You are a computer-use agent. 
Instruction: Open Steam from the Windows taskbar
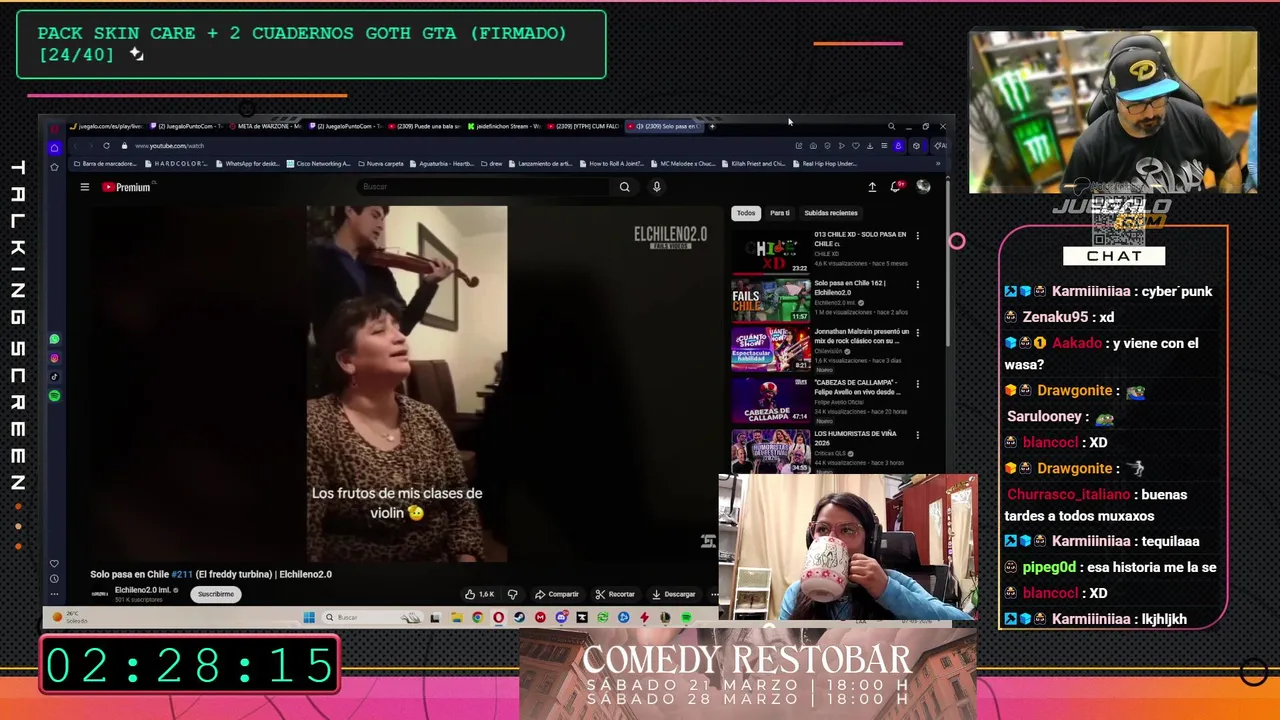pyautogui.click(x=519, y=618)
